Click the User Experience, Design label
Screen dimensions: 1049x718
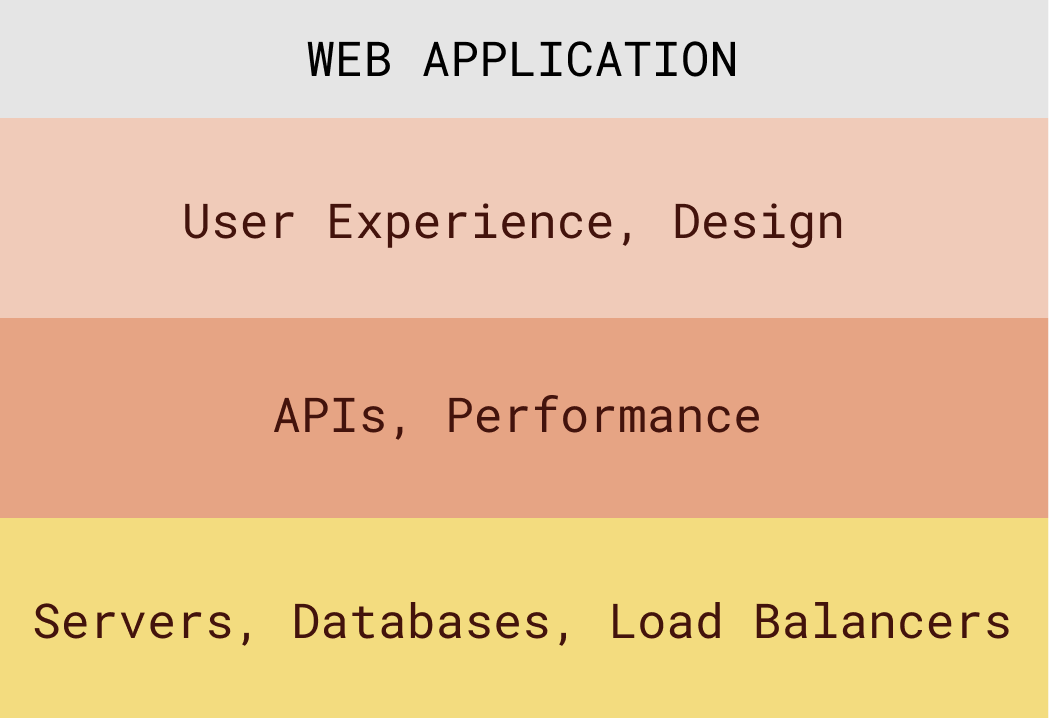click(513, 223)
